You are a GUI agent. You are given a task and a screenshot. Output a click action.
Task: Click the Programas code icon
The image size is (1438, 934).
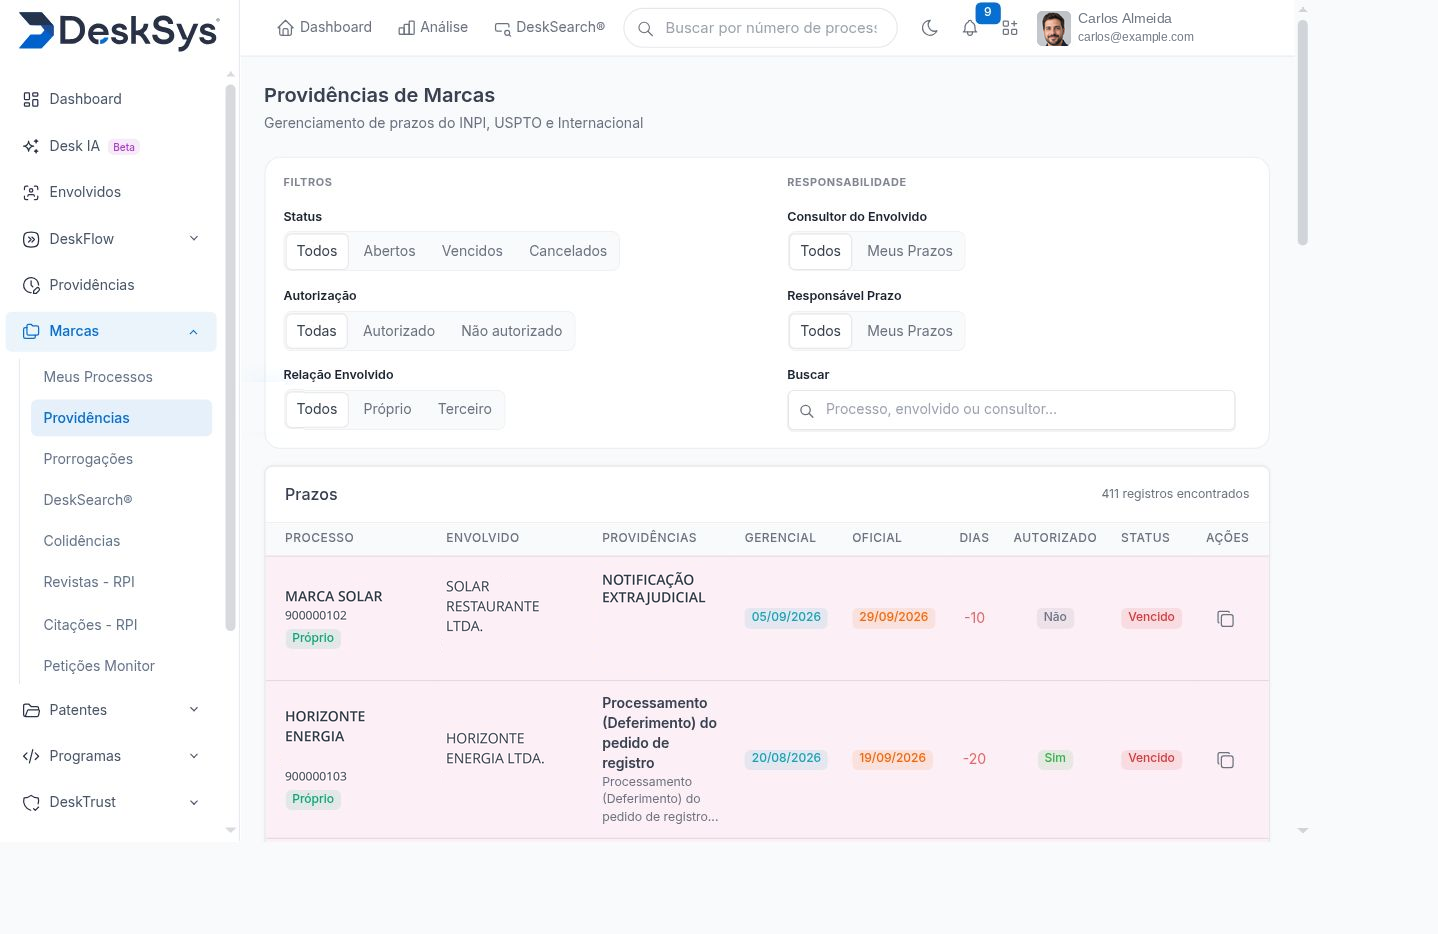[x=31, y=756]
